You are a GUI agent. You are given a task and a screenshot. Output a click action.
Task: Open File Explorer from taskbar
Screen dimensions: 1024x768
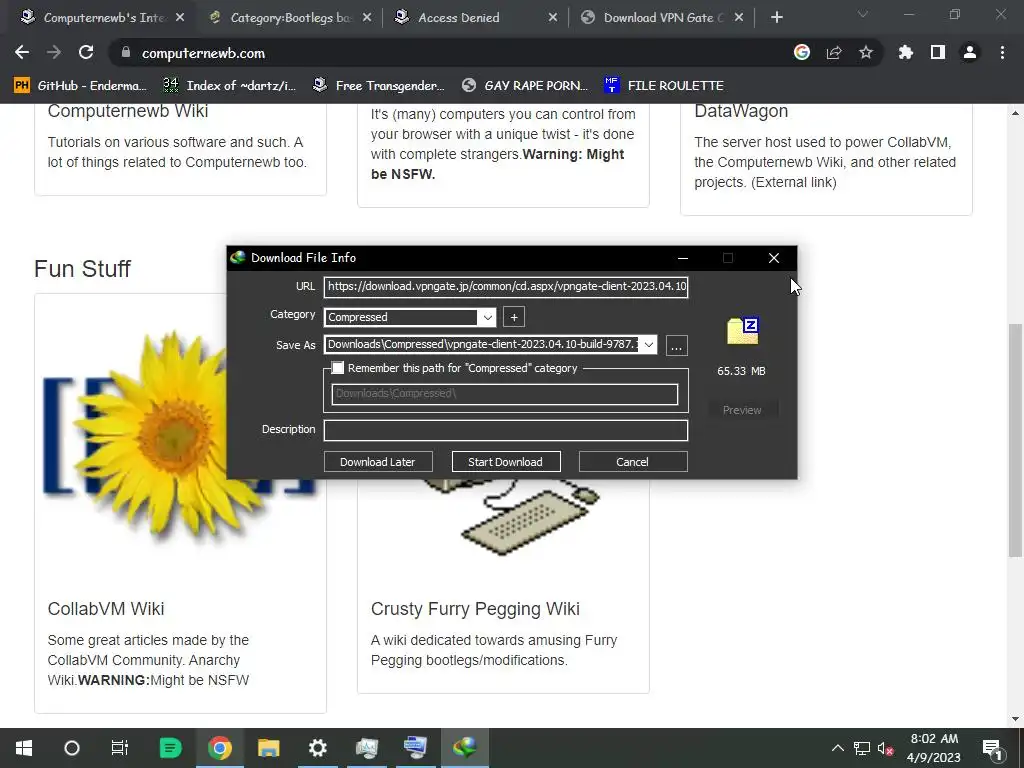(268, 748)
